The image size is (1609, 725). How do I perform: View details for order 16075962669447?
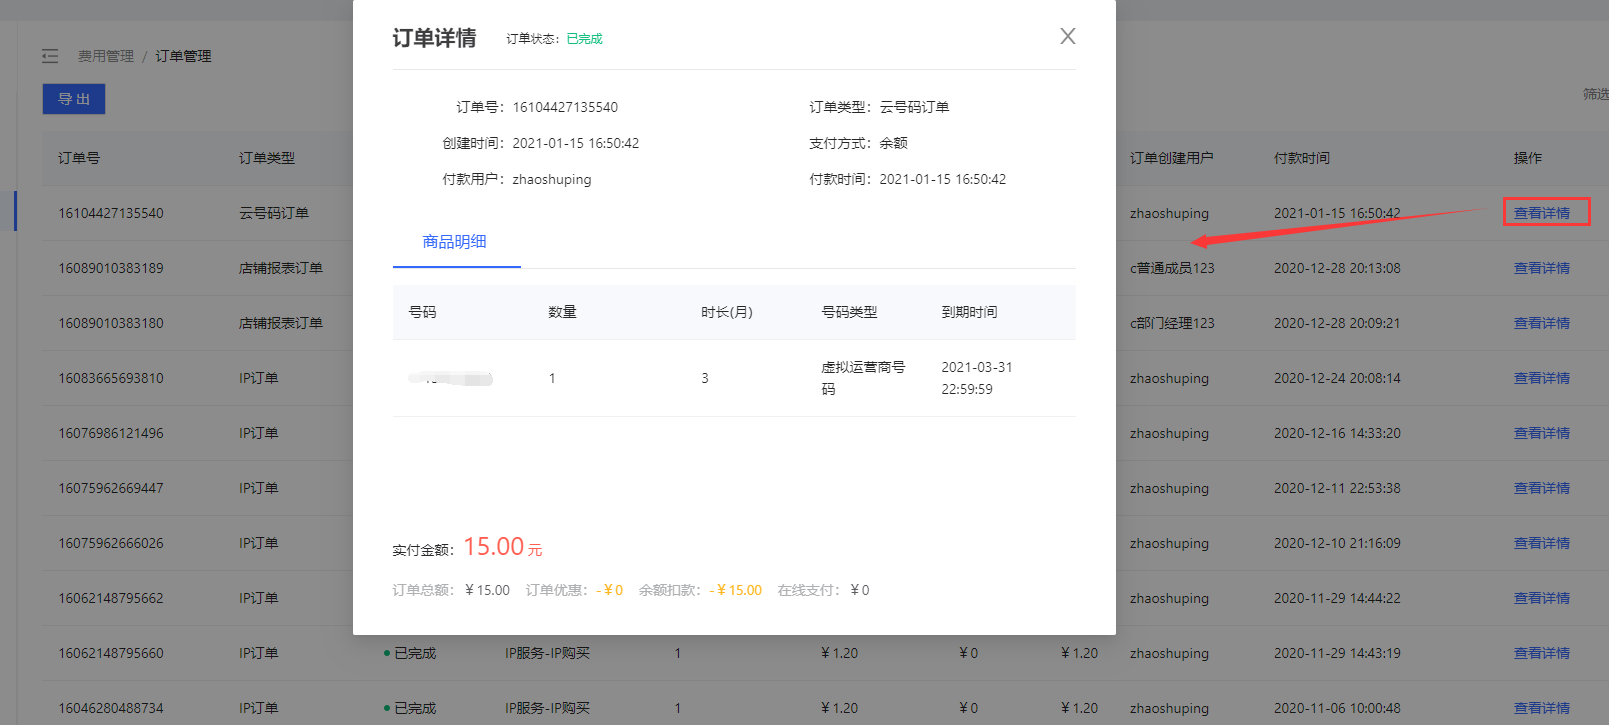point(1542,488)
